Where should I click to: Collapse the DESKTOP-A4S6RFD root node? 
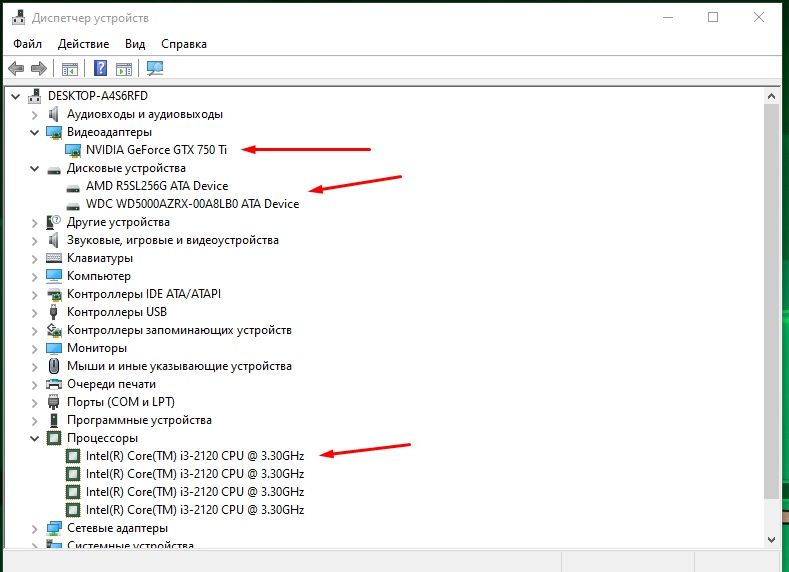pyautogui.click(x=16, y=96)
